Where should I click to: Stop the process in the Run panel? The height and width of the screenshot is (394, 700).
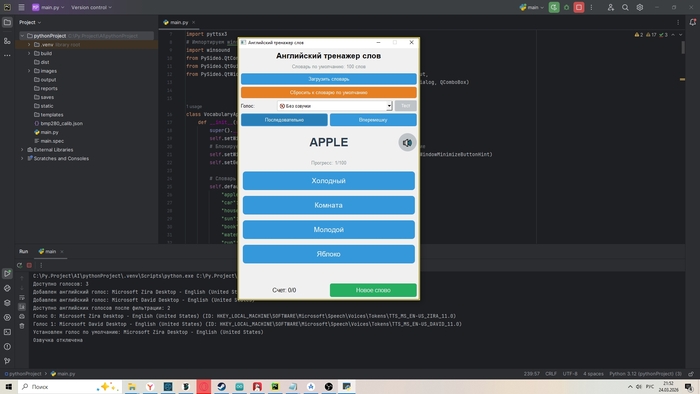[x=29, y=265]
